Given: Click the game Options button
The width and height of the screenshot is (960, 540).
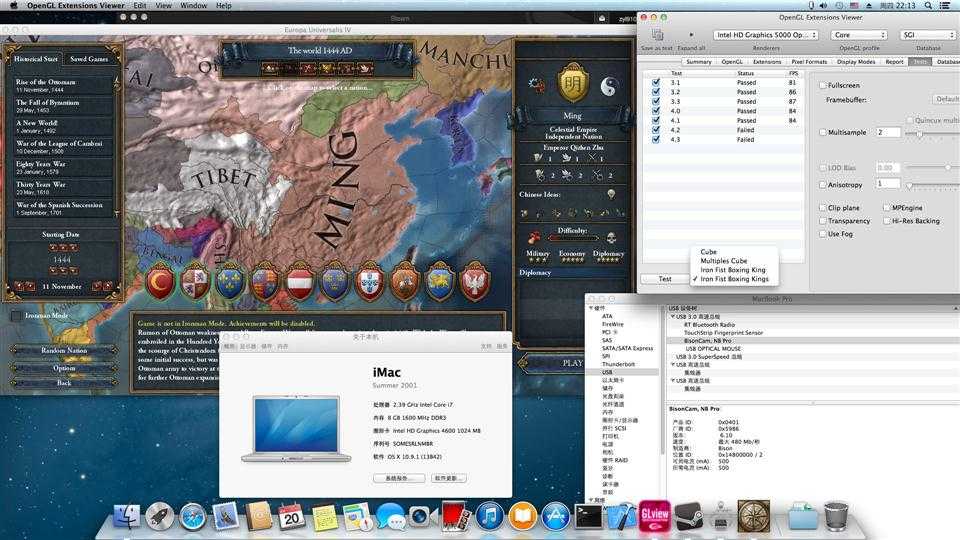Looking at the screenshot, I should click(64, 368).
